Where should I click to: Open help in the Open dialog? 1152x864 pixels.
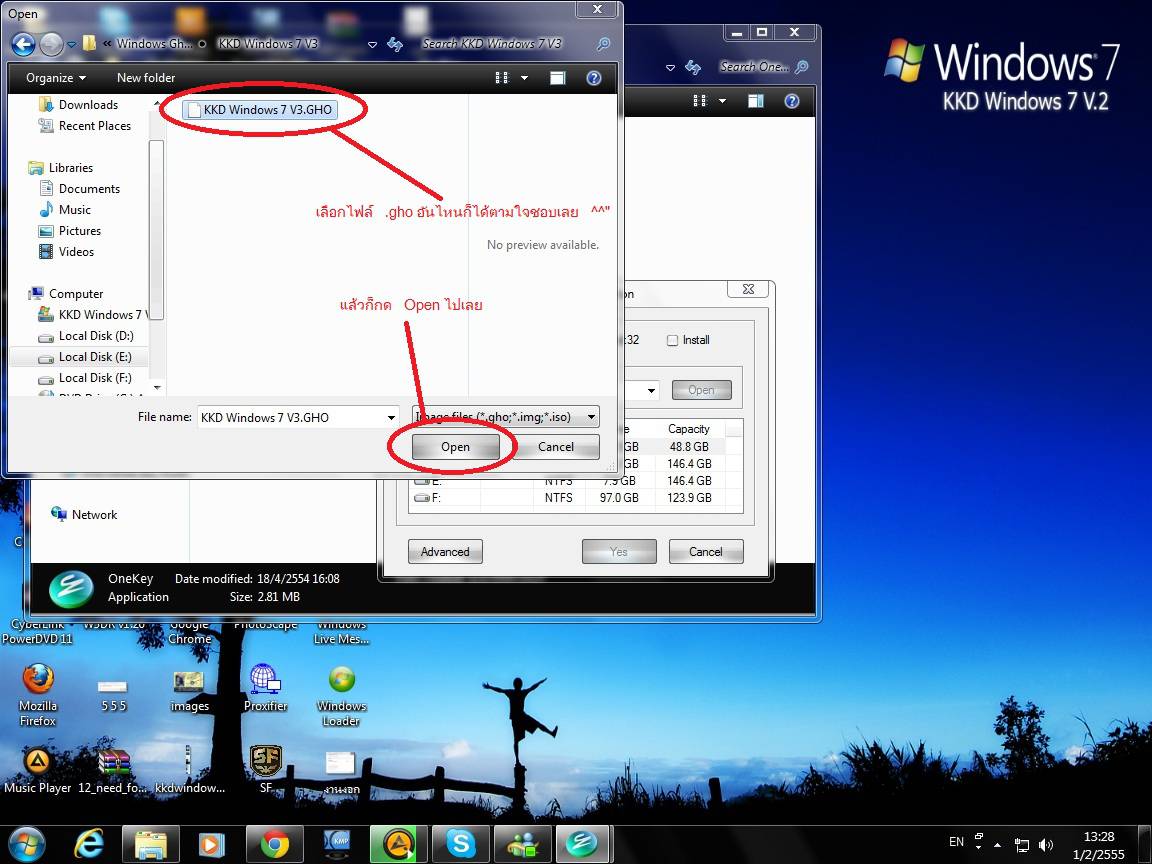point(594,78)
